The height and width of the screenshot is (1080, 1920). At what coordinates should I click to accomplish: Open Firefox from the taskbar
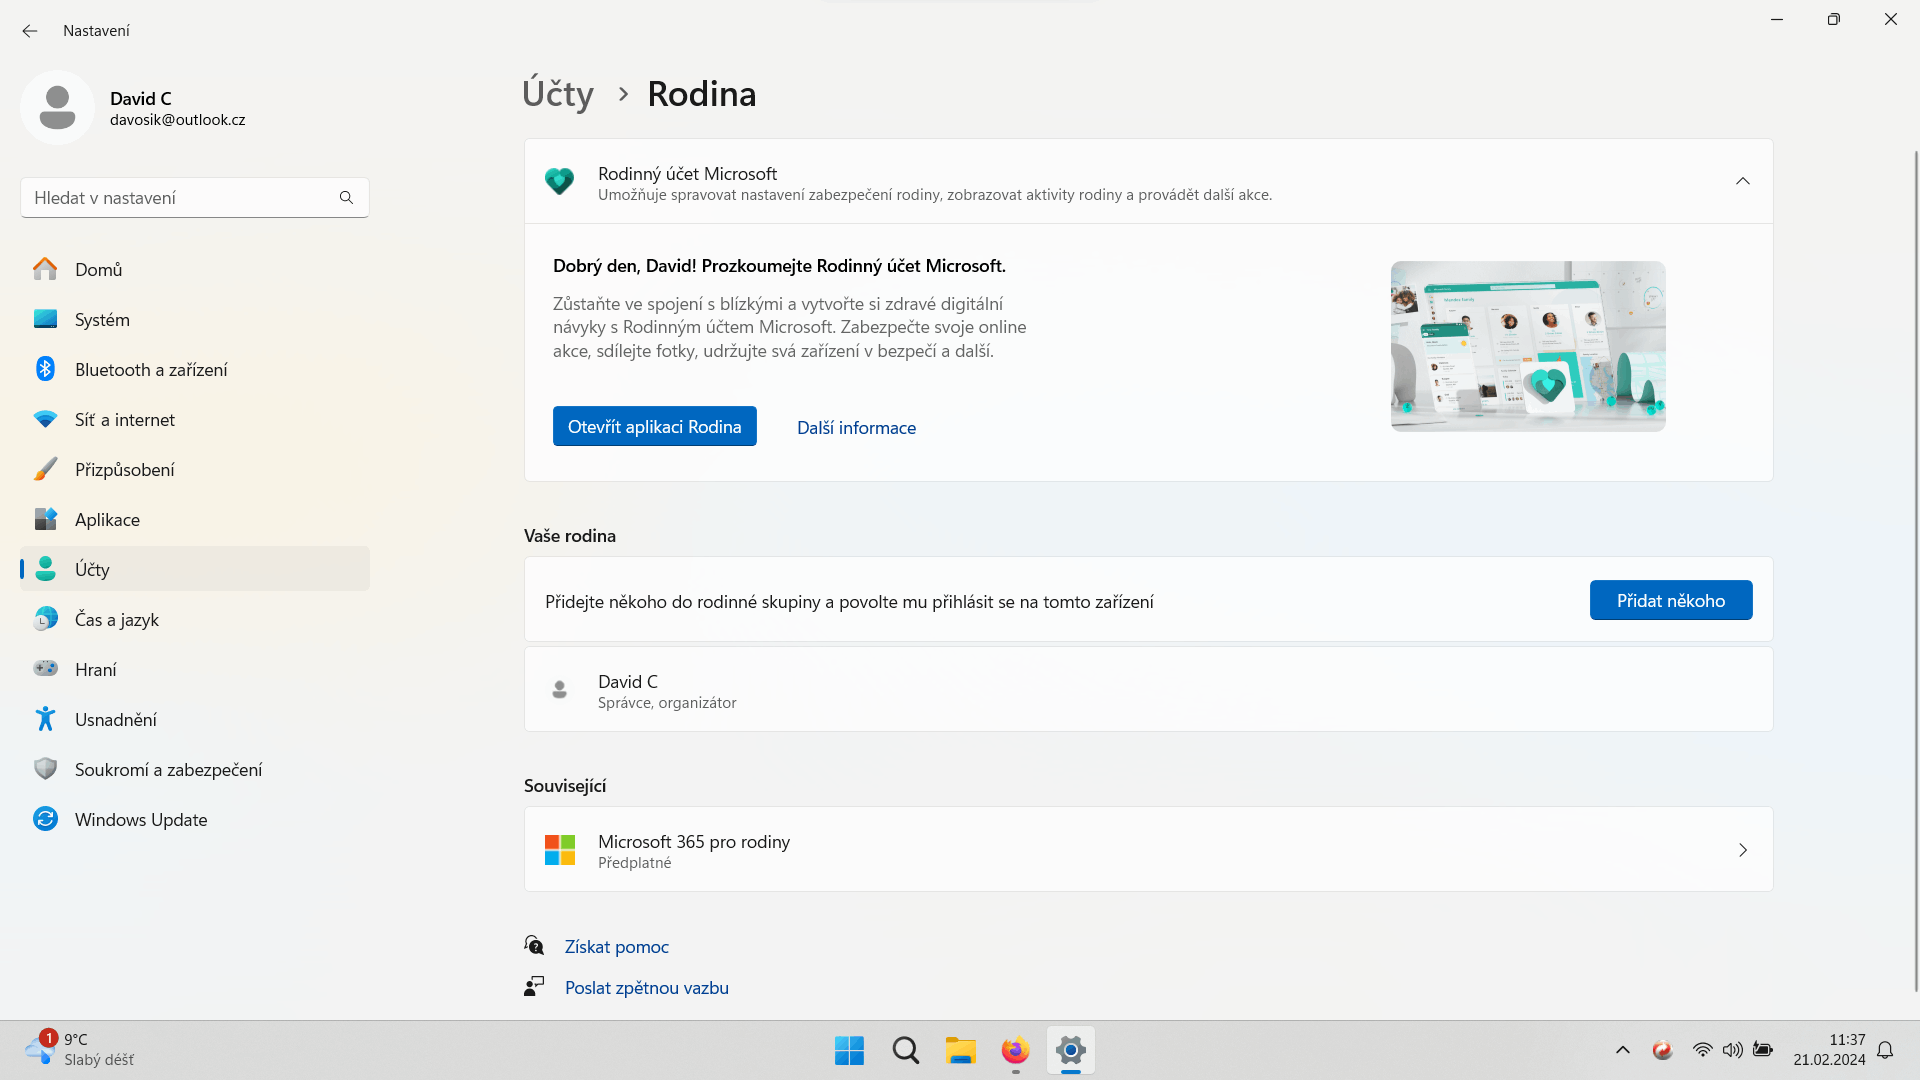point(1015,1051)
